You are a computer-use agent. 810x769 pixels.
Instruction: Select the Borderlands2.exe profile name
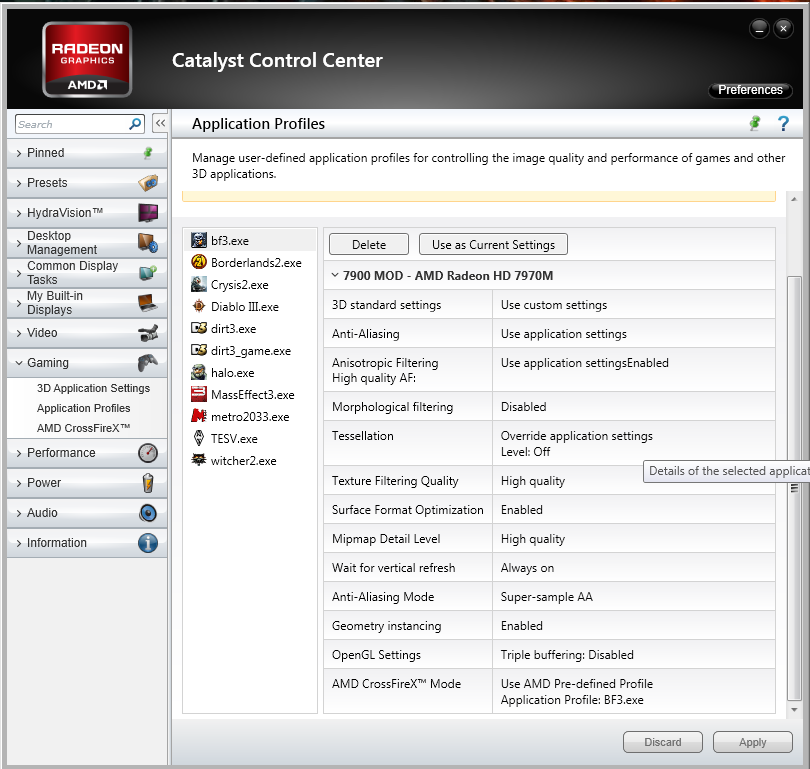pyautogui.click(x=256, y=263)
